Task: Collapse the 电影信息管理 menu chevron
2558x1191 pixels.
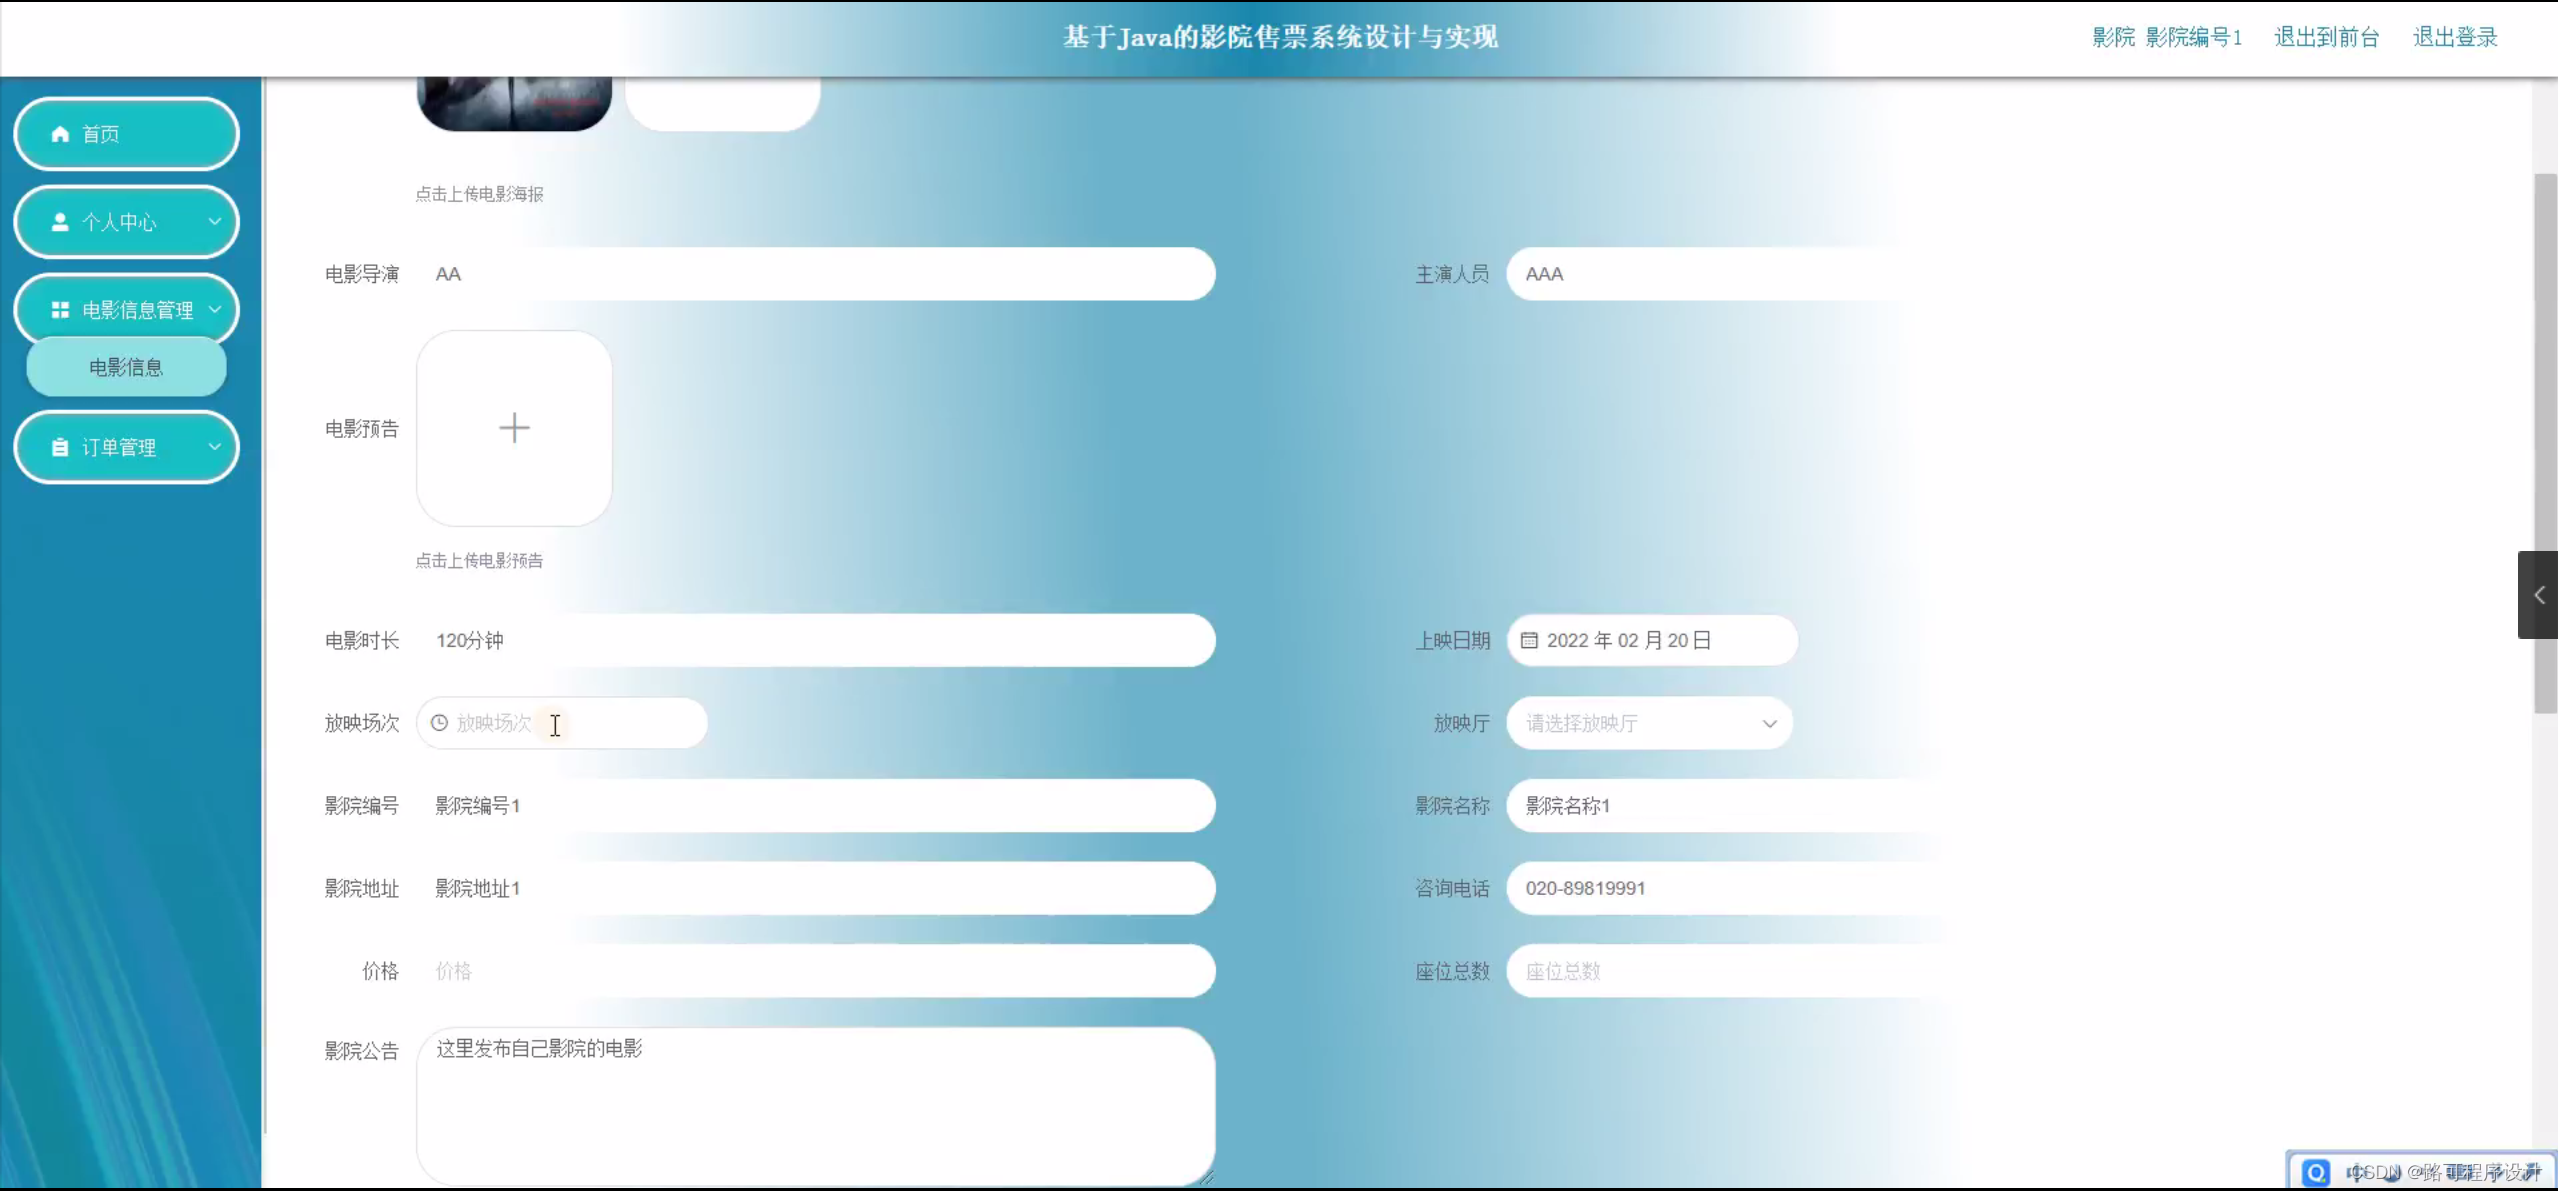Action: pyautogui.click(x=214, y=309)
